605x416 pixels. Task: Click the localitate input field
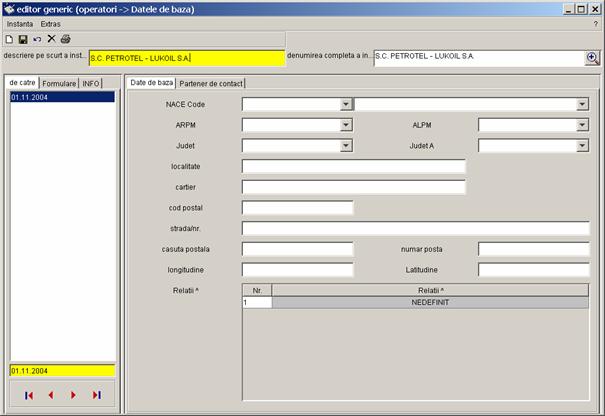pyautogui.click(x=353, y=166)
